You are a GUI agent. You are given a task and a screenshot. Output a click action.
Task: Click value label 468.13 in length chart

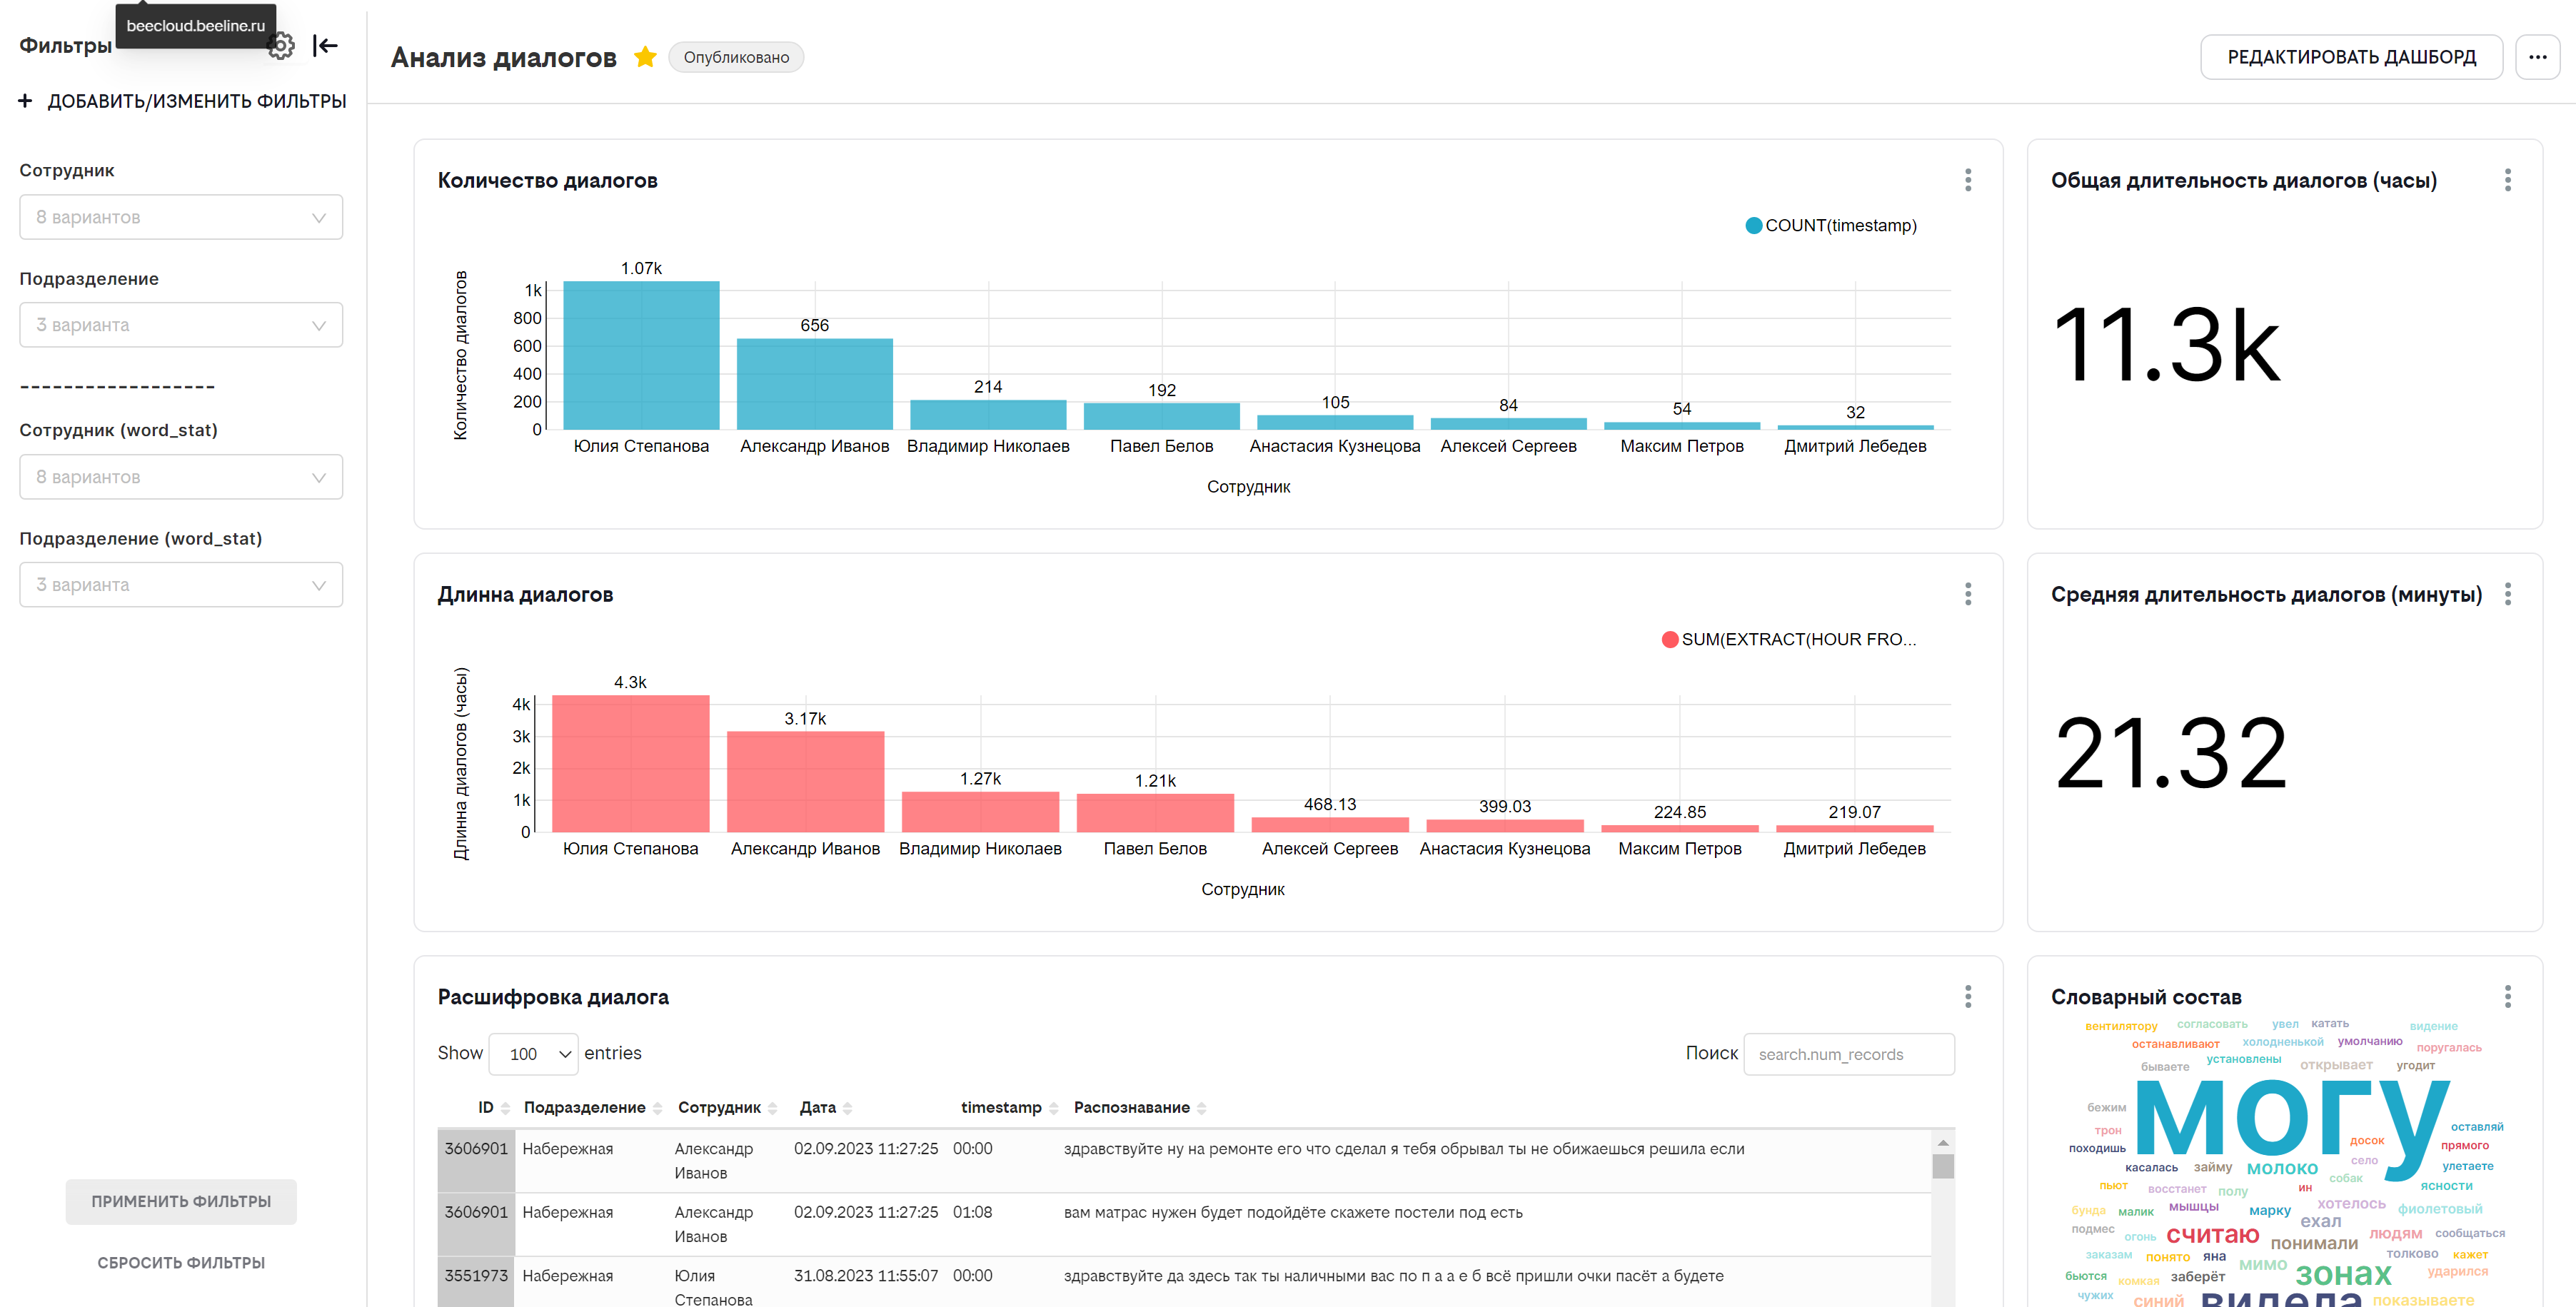point(1329,804)
